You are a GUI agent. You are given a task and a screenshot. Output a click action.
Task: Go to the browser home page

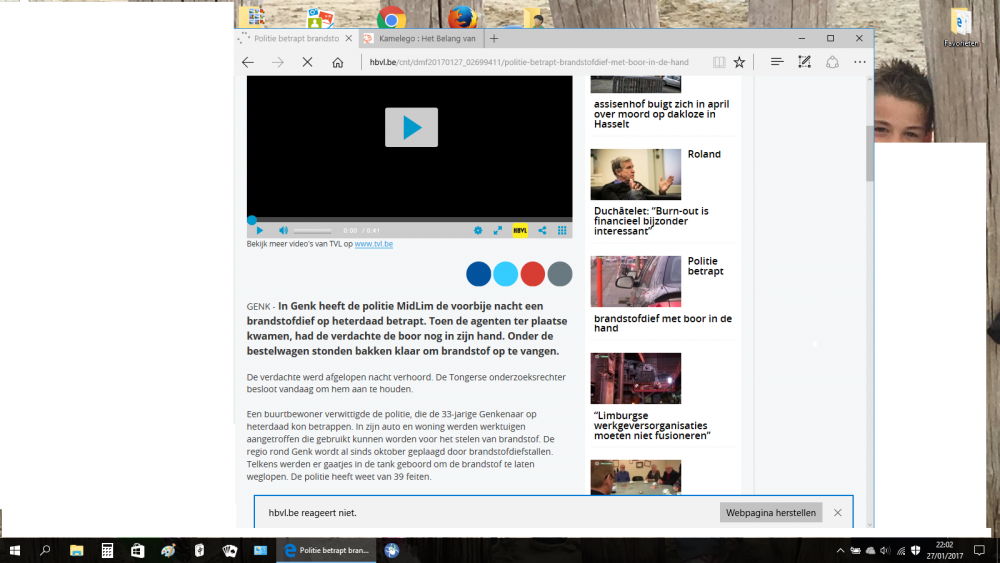pyautogui.click(x=338, y=62)
